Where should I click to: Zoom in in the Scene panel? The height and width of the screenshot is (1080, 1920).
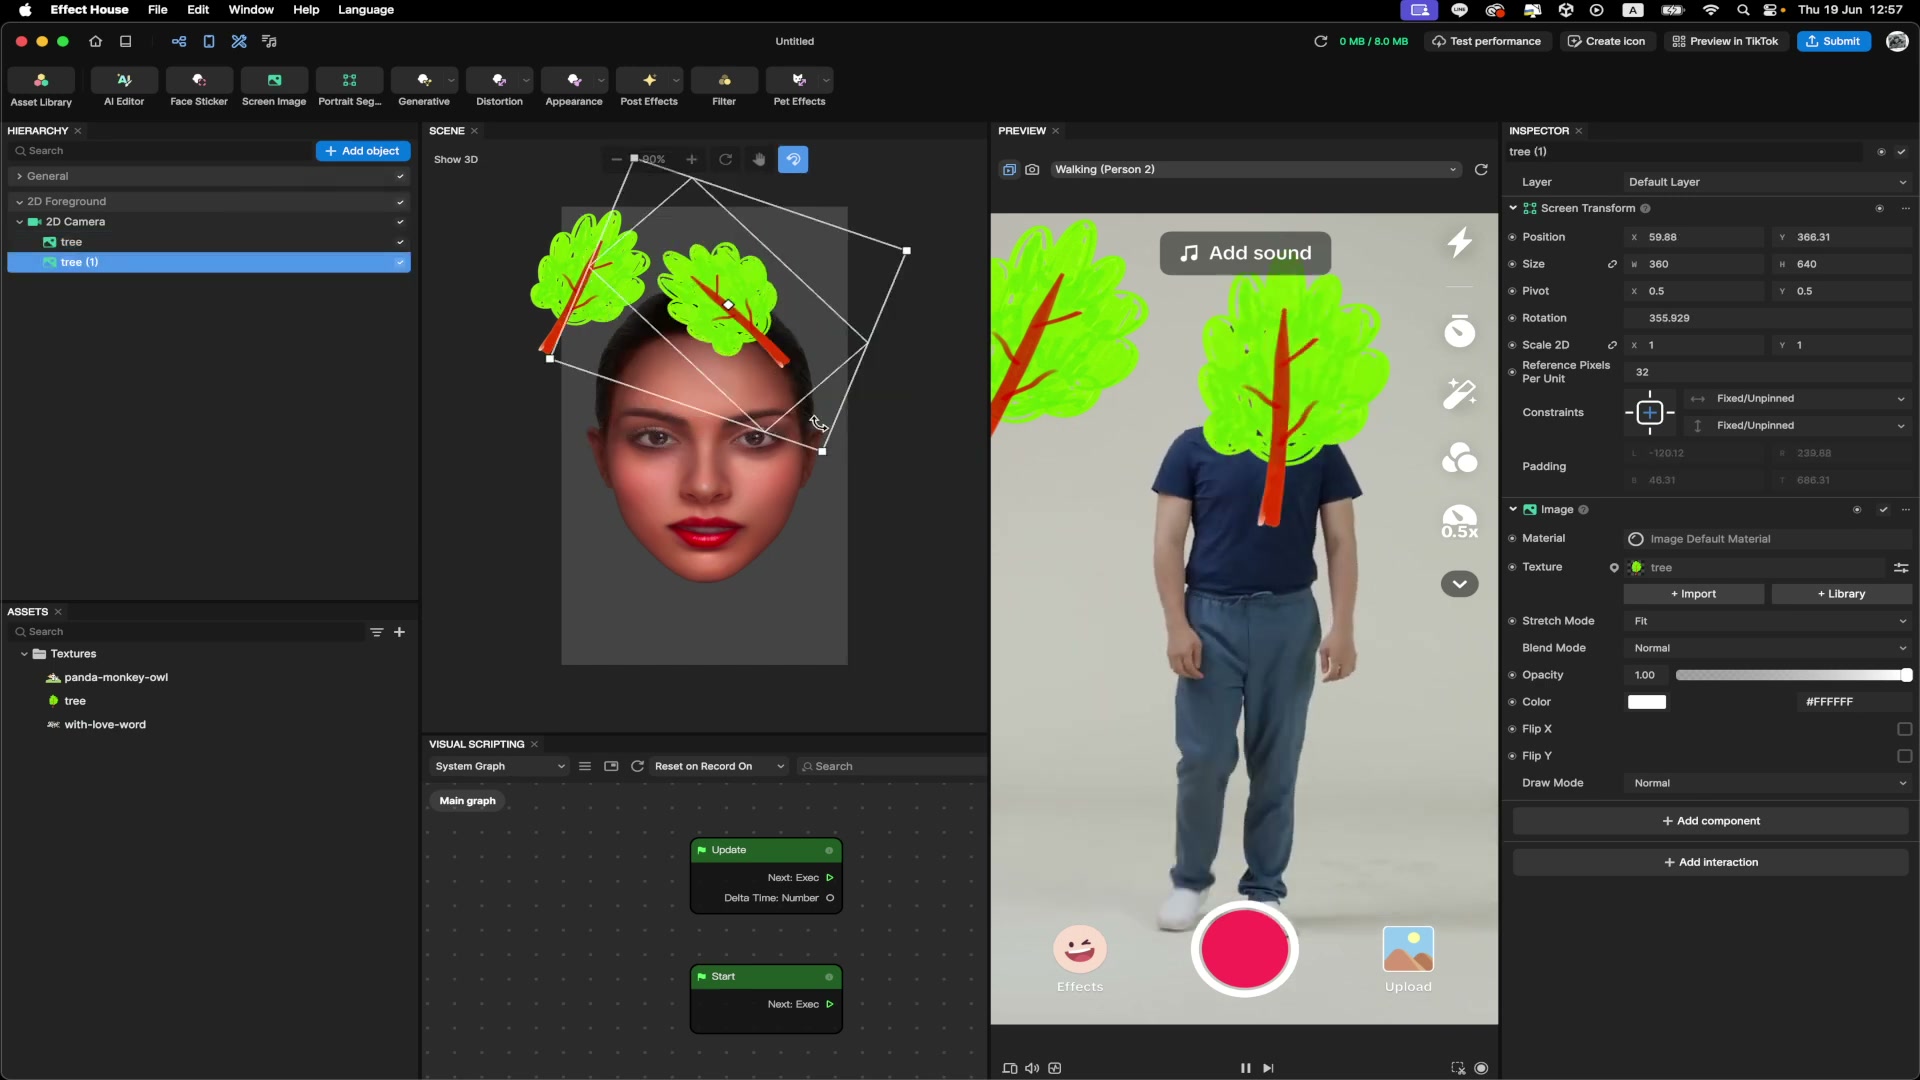[x=691, y=159]
